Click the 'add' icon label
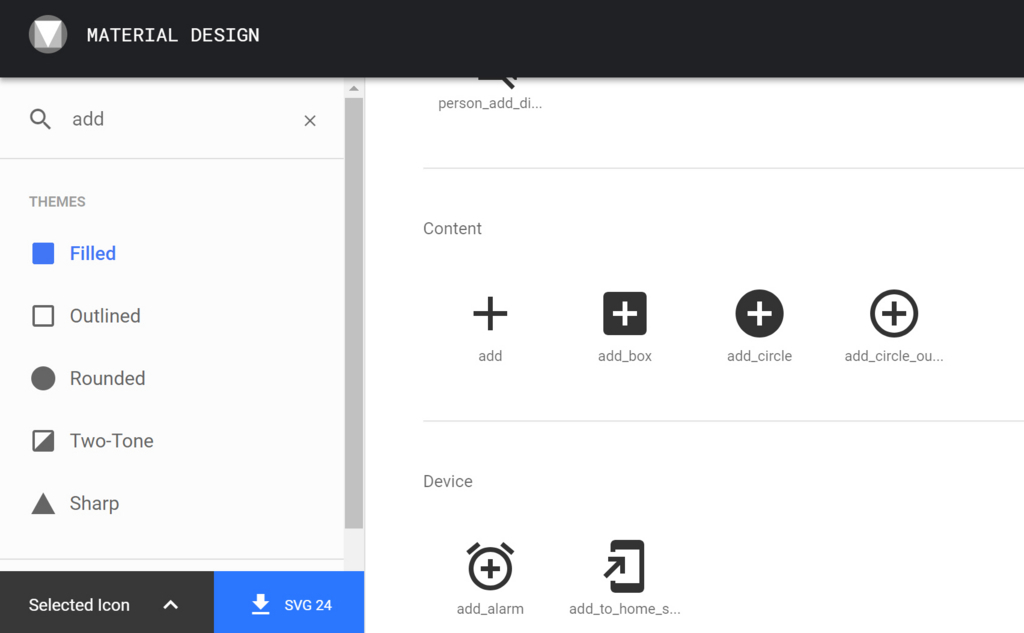 pyautogui.click(x=490, y=356)
